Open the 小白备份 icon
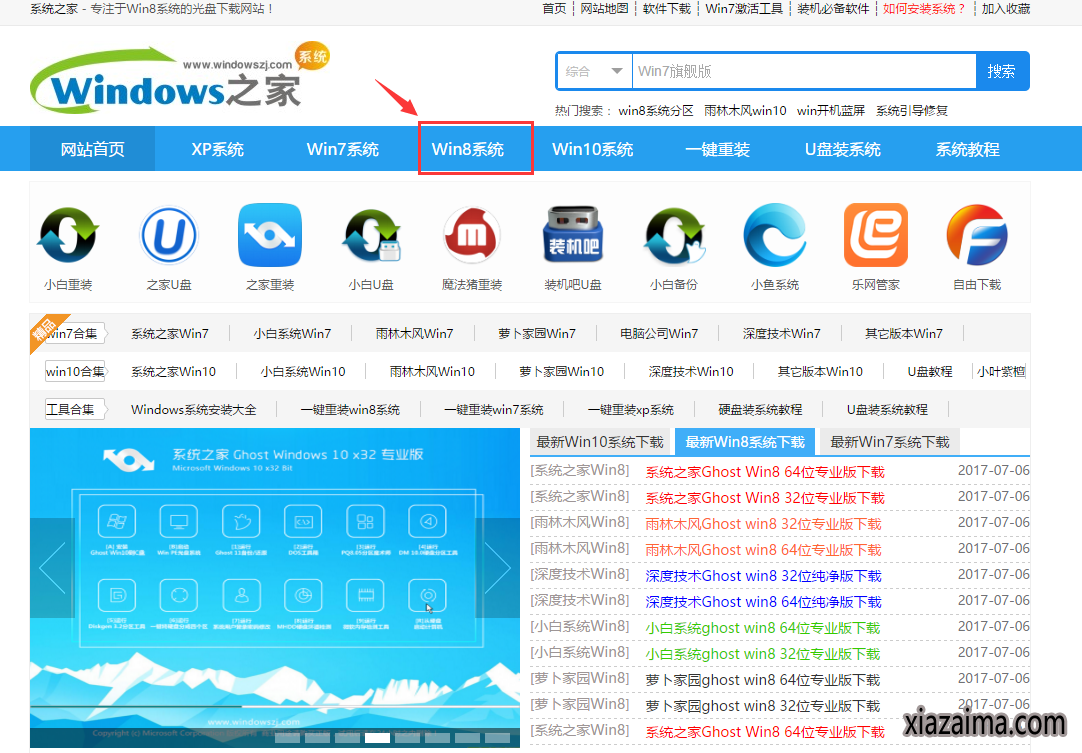Image resolution: width=1082 pixels, height=753 pixels. point(674,235)
